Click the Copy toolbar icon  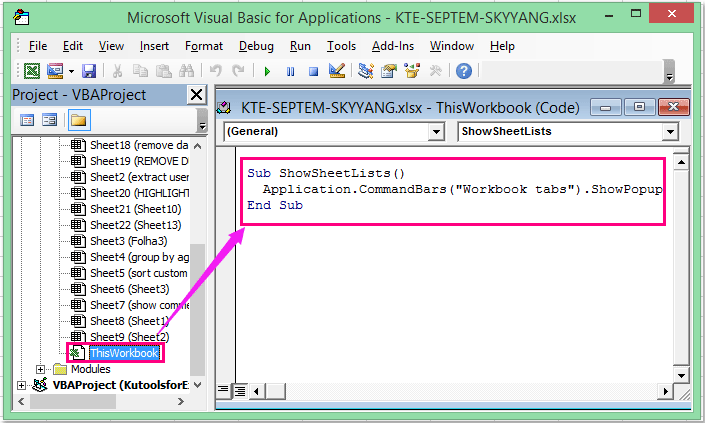tap(140, 71)
